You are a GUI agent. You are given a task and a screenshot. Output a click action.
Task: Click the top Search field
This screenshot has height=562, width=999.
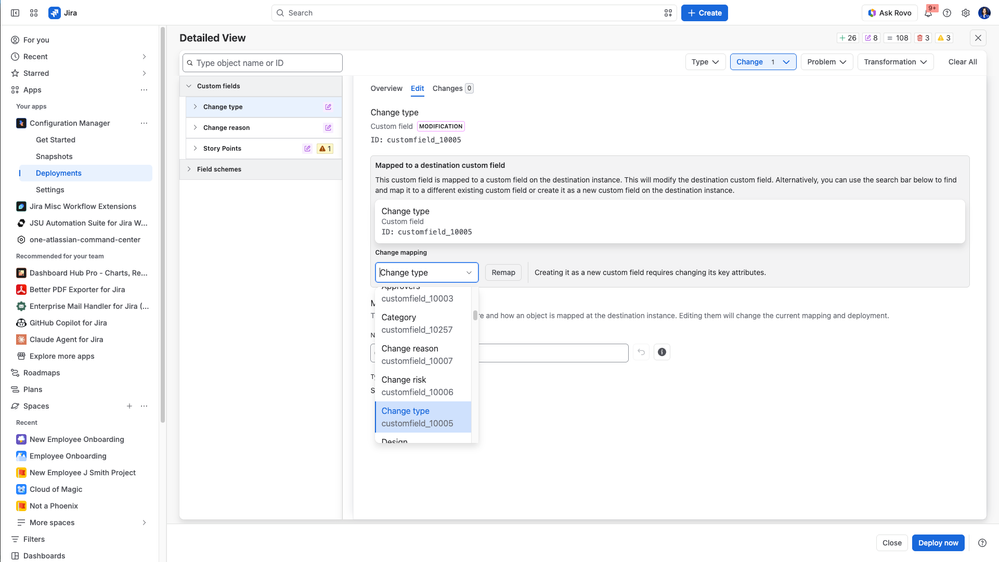click(x=473, y=13)
